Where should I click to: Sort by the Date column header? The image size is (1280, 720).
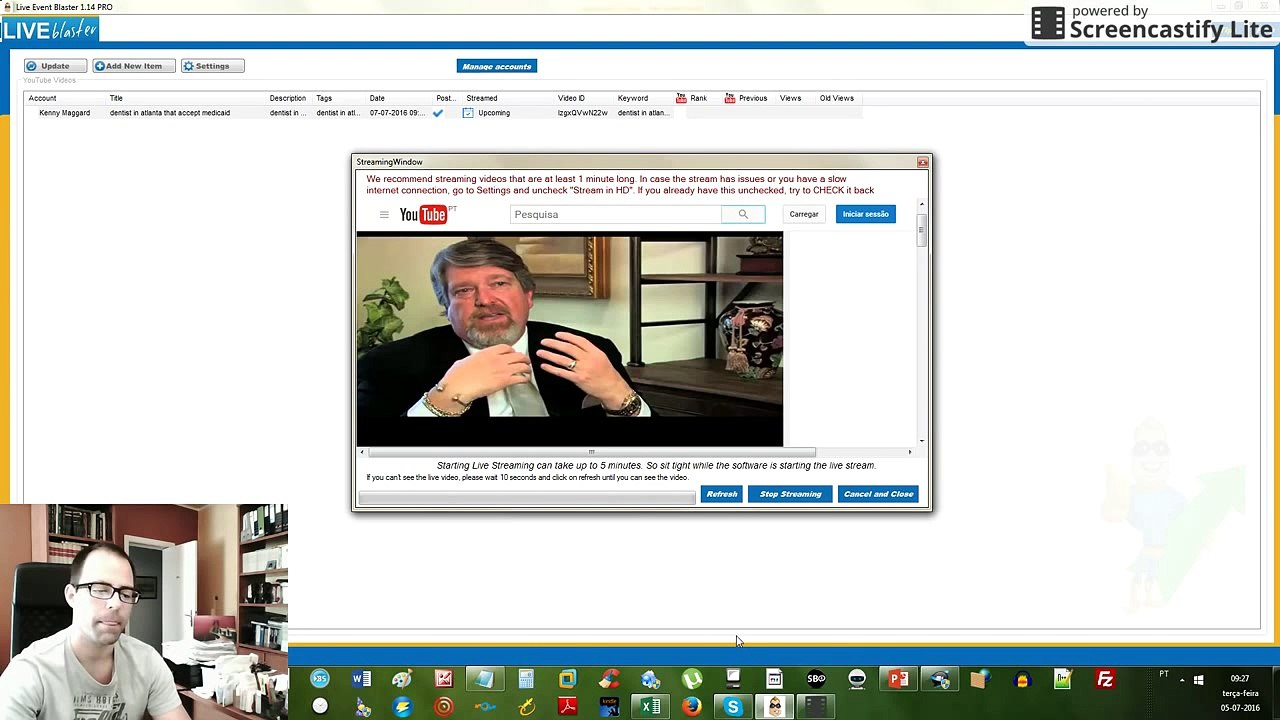(x=377, y=98)
